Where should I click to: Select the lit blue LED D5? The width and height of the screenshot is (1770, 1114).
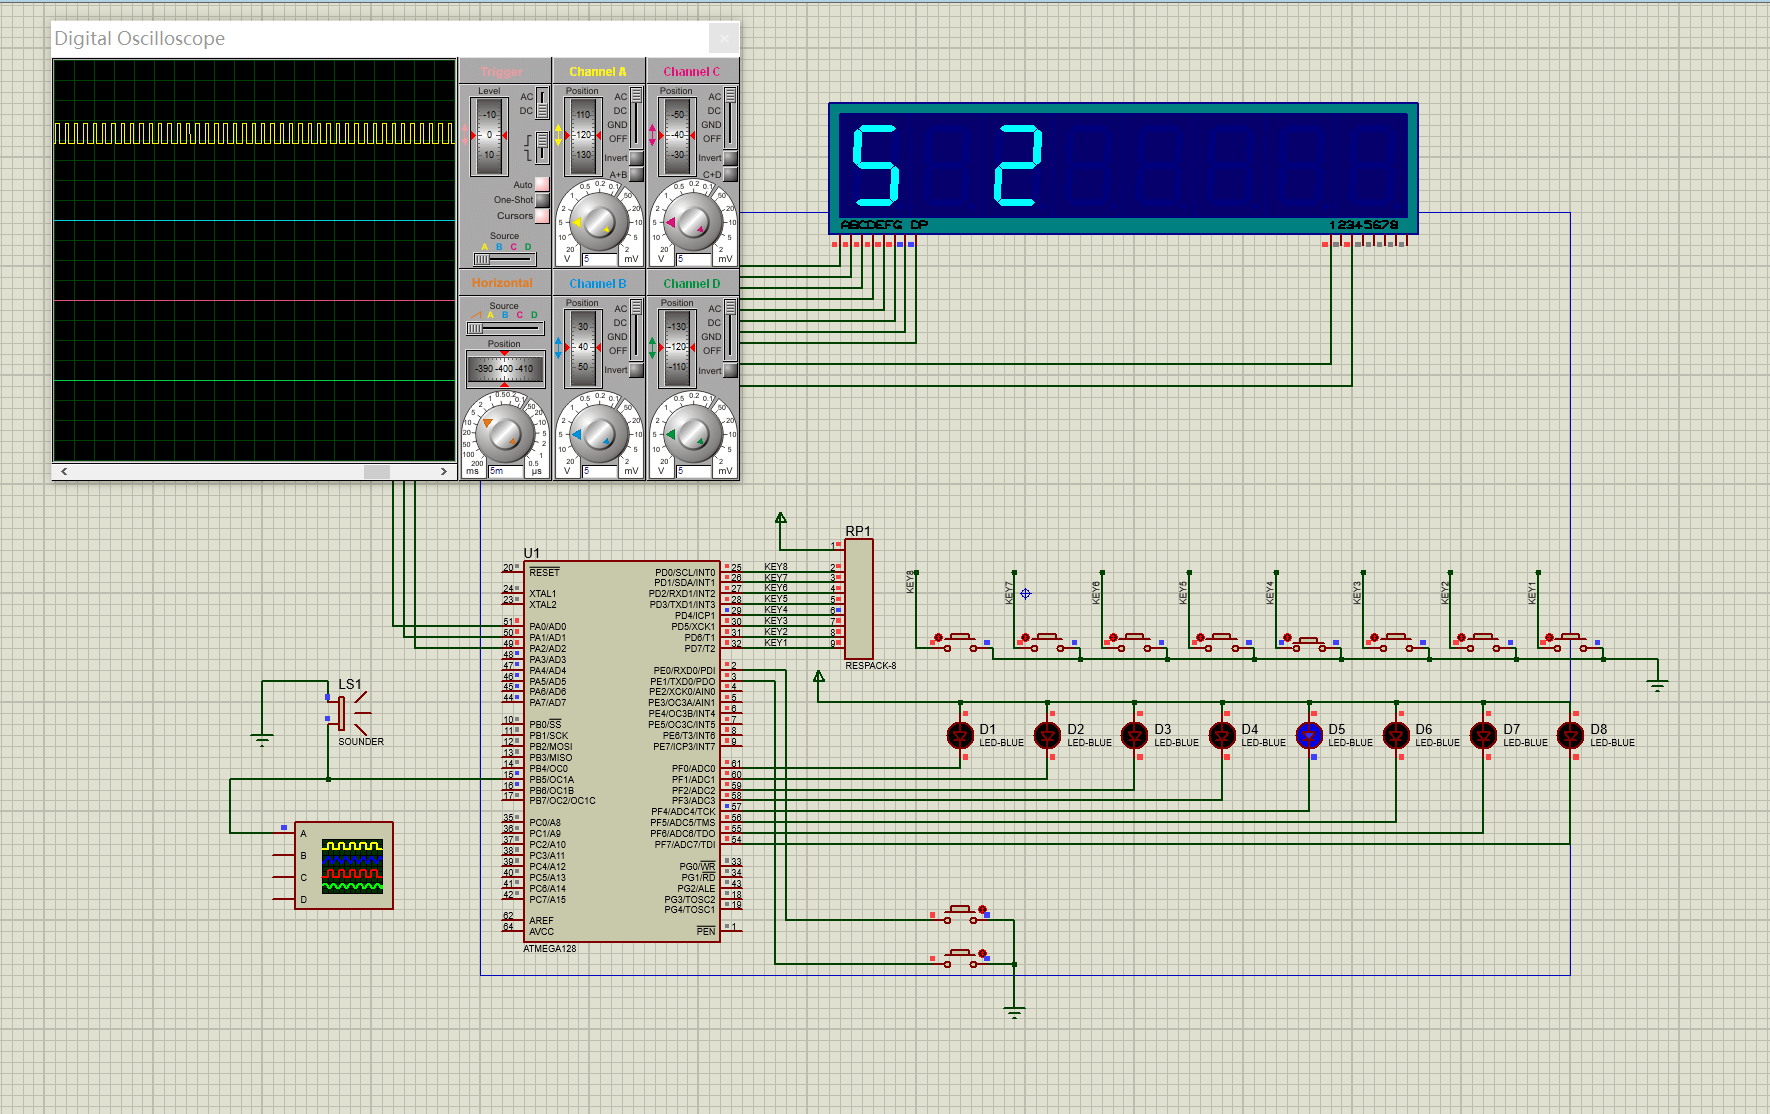click(1309, 736)
